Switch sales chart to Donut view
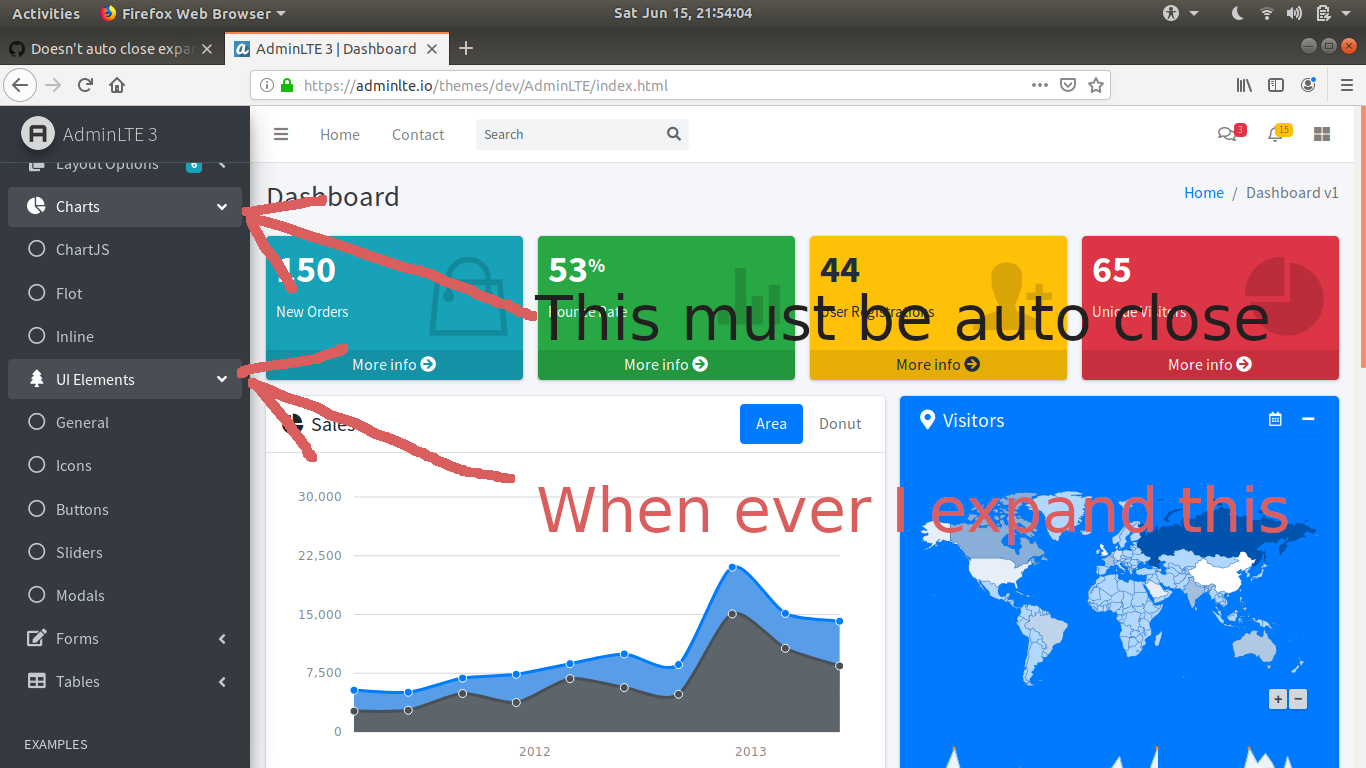This screenshot has height=768, width=1366. click(x=839, y=423)
